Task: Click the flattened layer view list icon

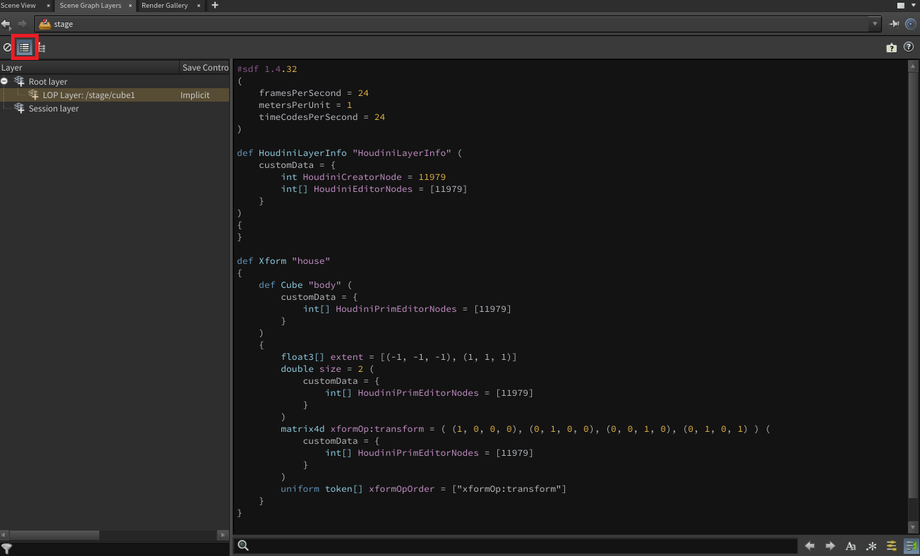Action: 24,47
